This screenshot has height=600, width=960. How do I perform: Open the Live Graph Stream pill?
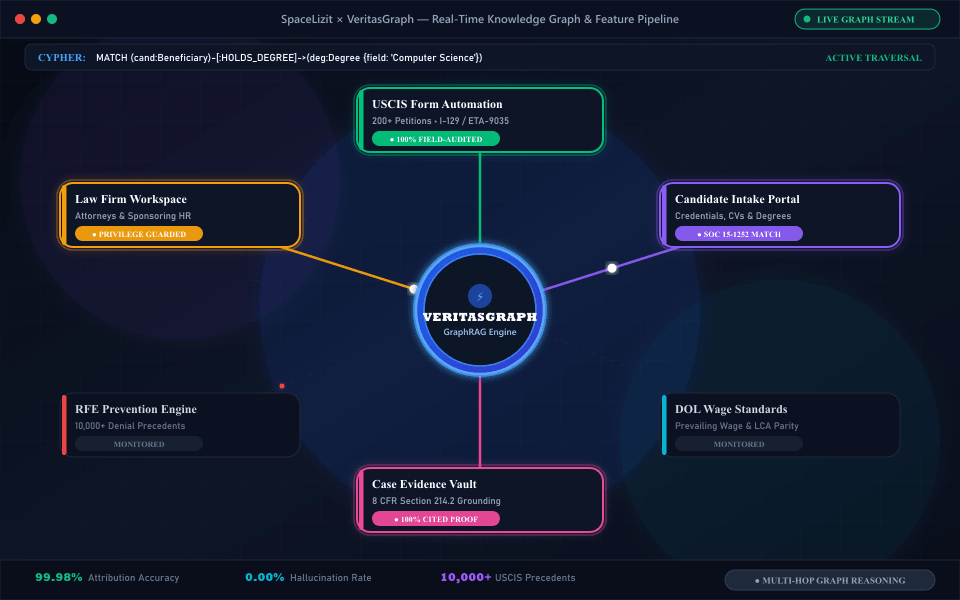(867, 19)
